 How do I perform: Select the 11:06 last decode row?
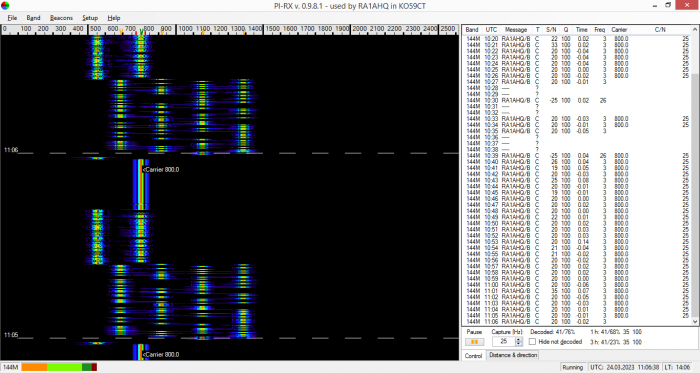pyautogui.click(x=577, y=321)
